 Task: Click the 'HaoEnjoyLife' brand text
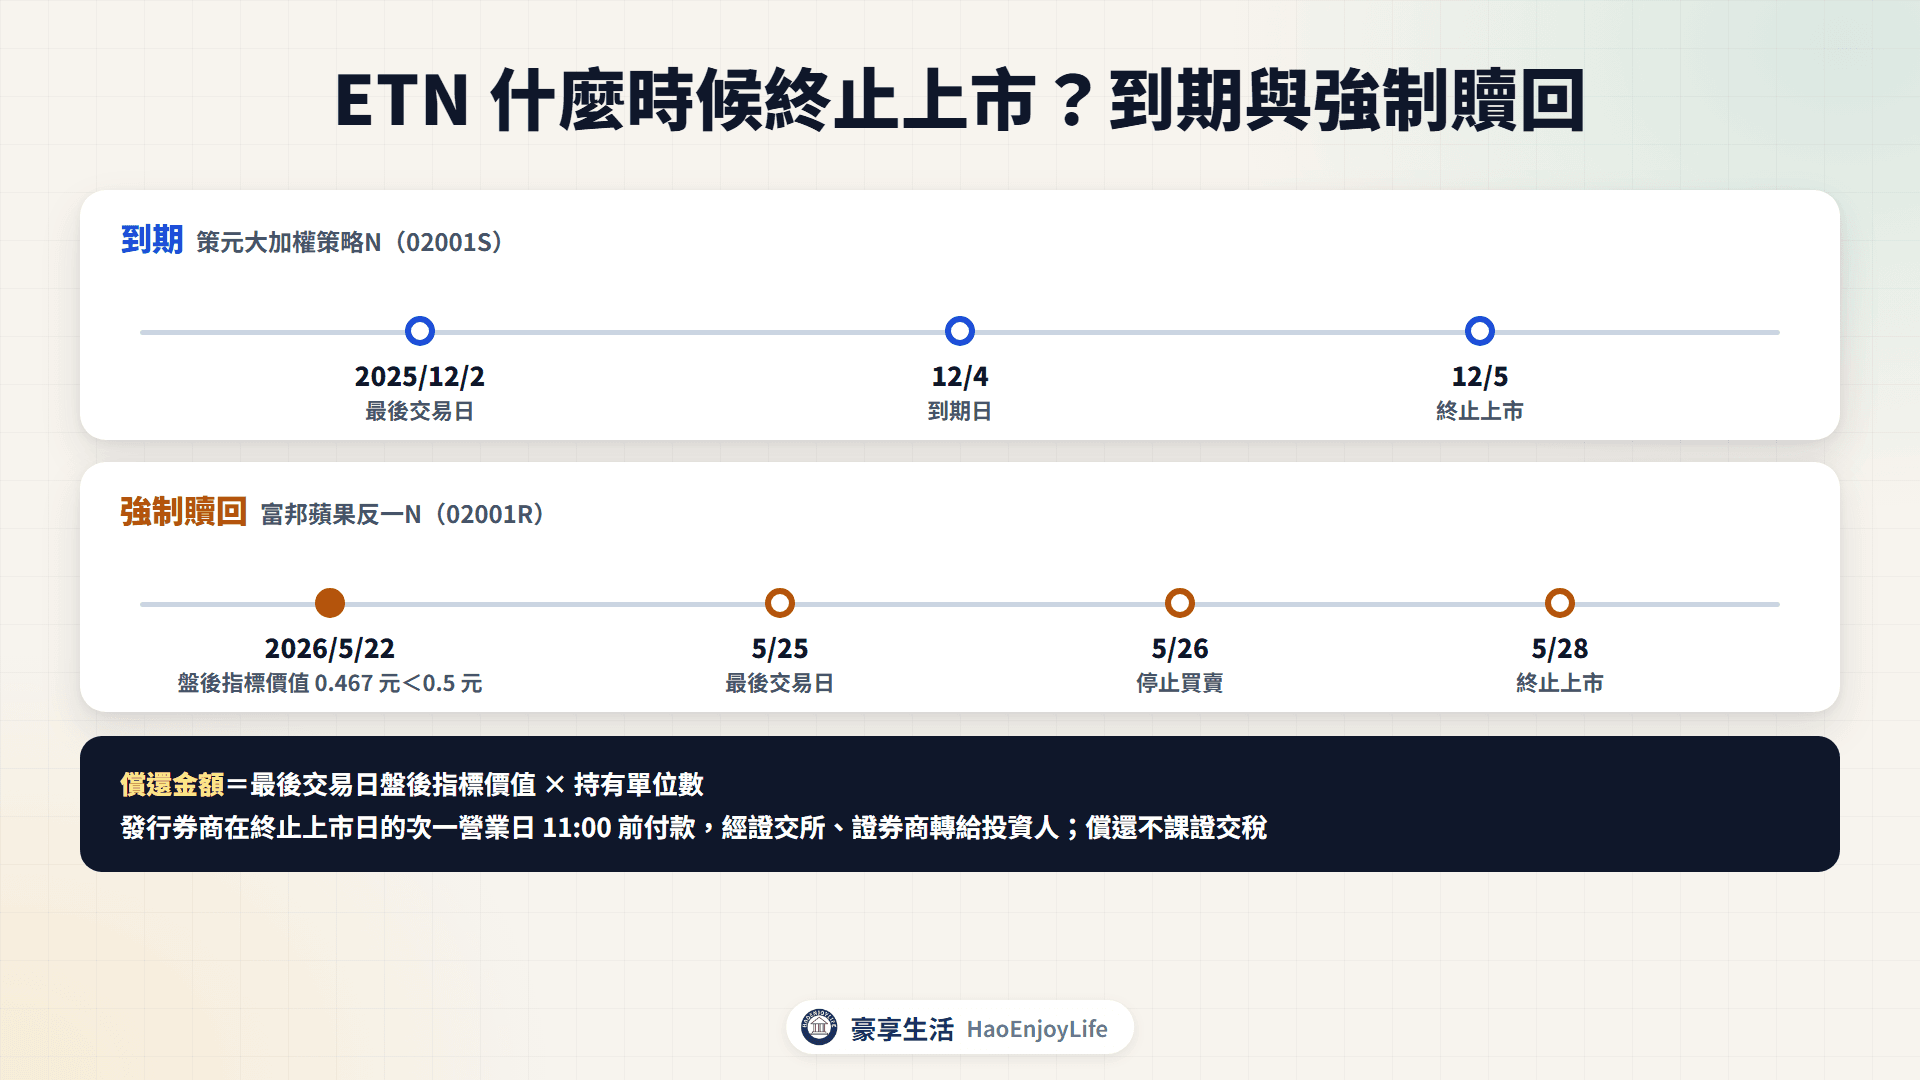1037,1029
